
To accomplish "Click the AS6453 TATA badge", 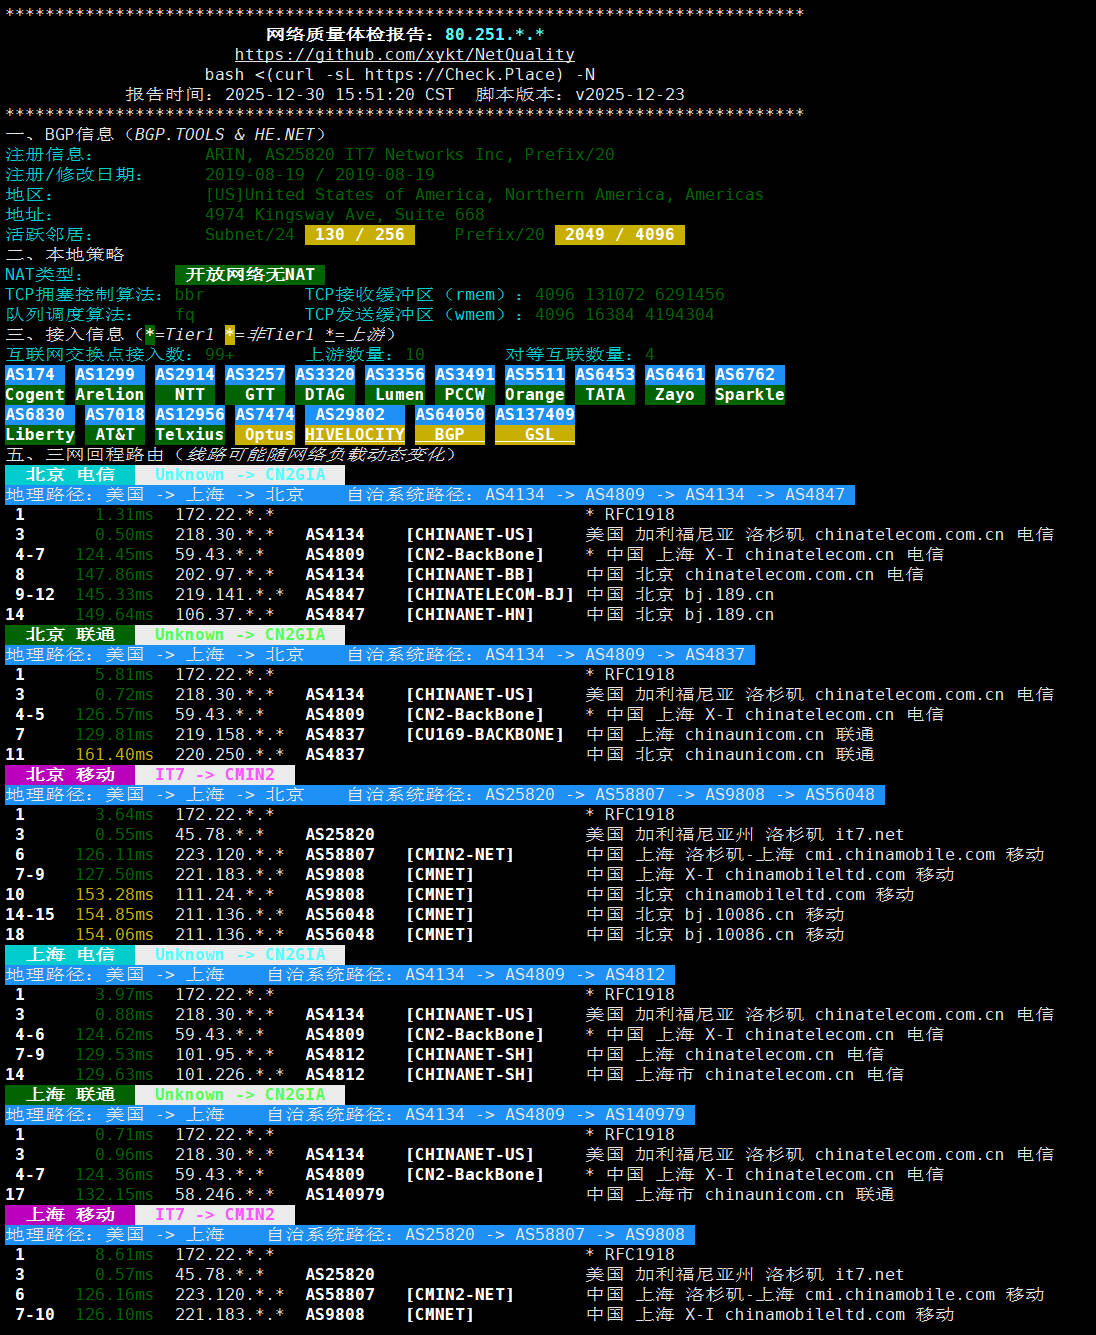I will tap(604, 384).
